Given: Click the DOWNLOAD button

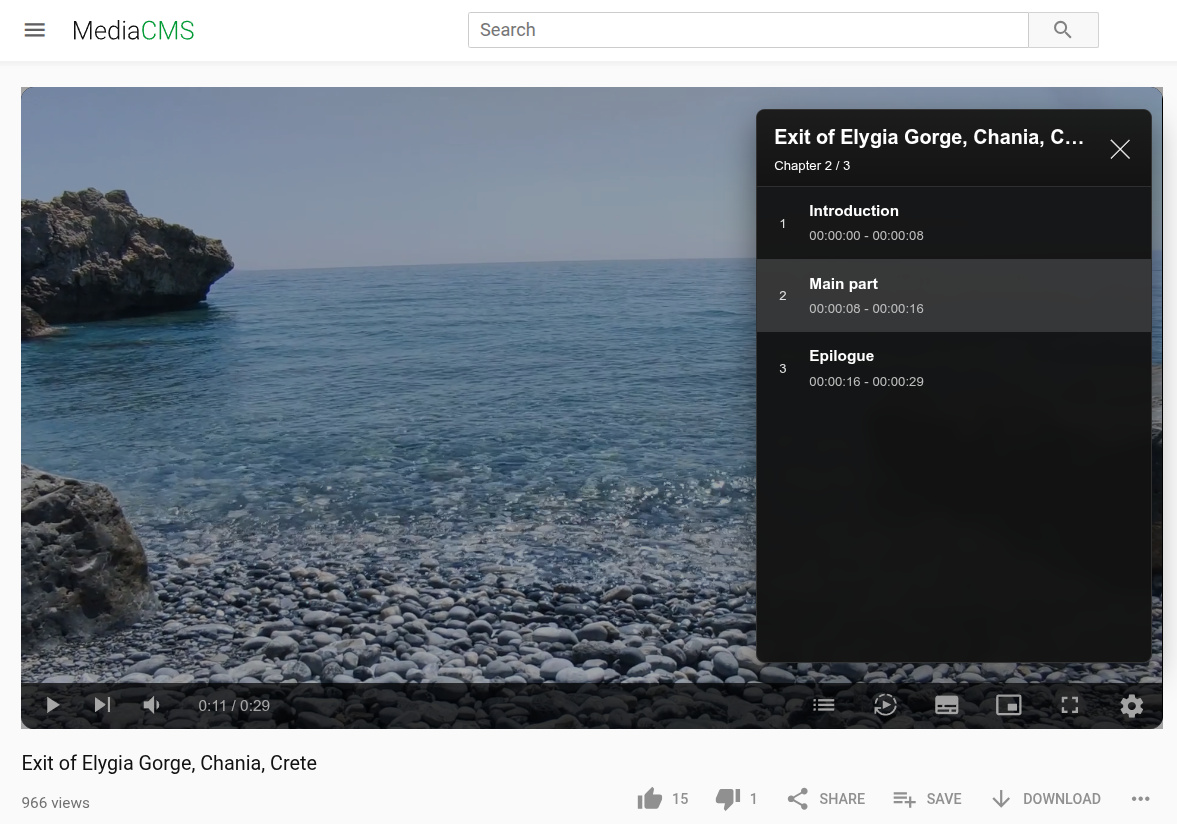Looking at the screenshot, I should coord(1045,799).
